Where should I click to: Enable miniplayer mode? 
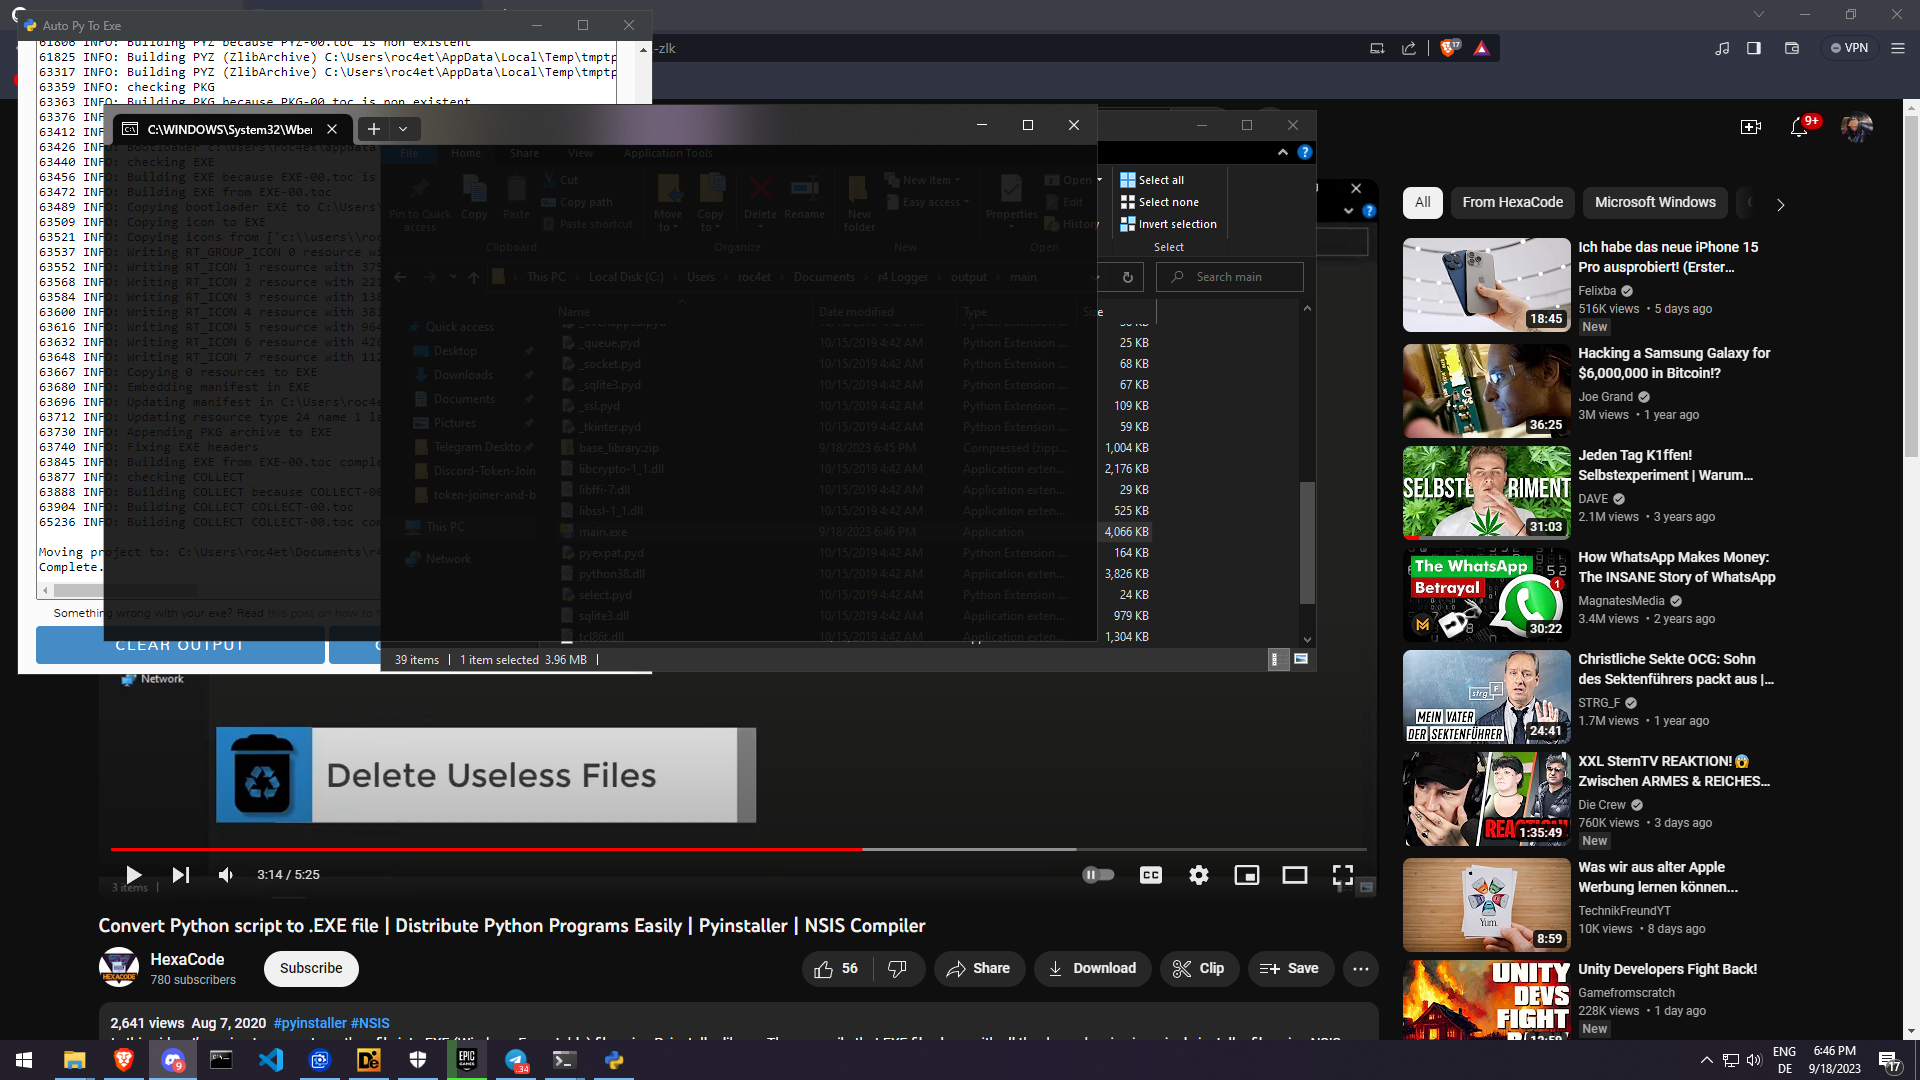tap(1247, 875)
